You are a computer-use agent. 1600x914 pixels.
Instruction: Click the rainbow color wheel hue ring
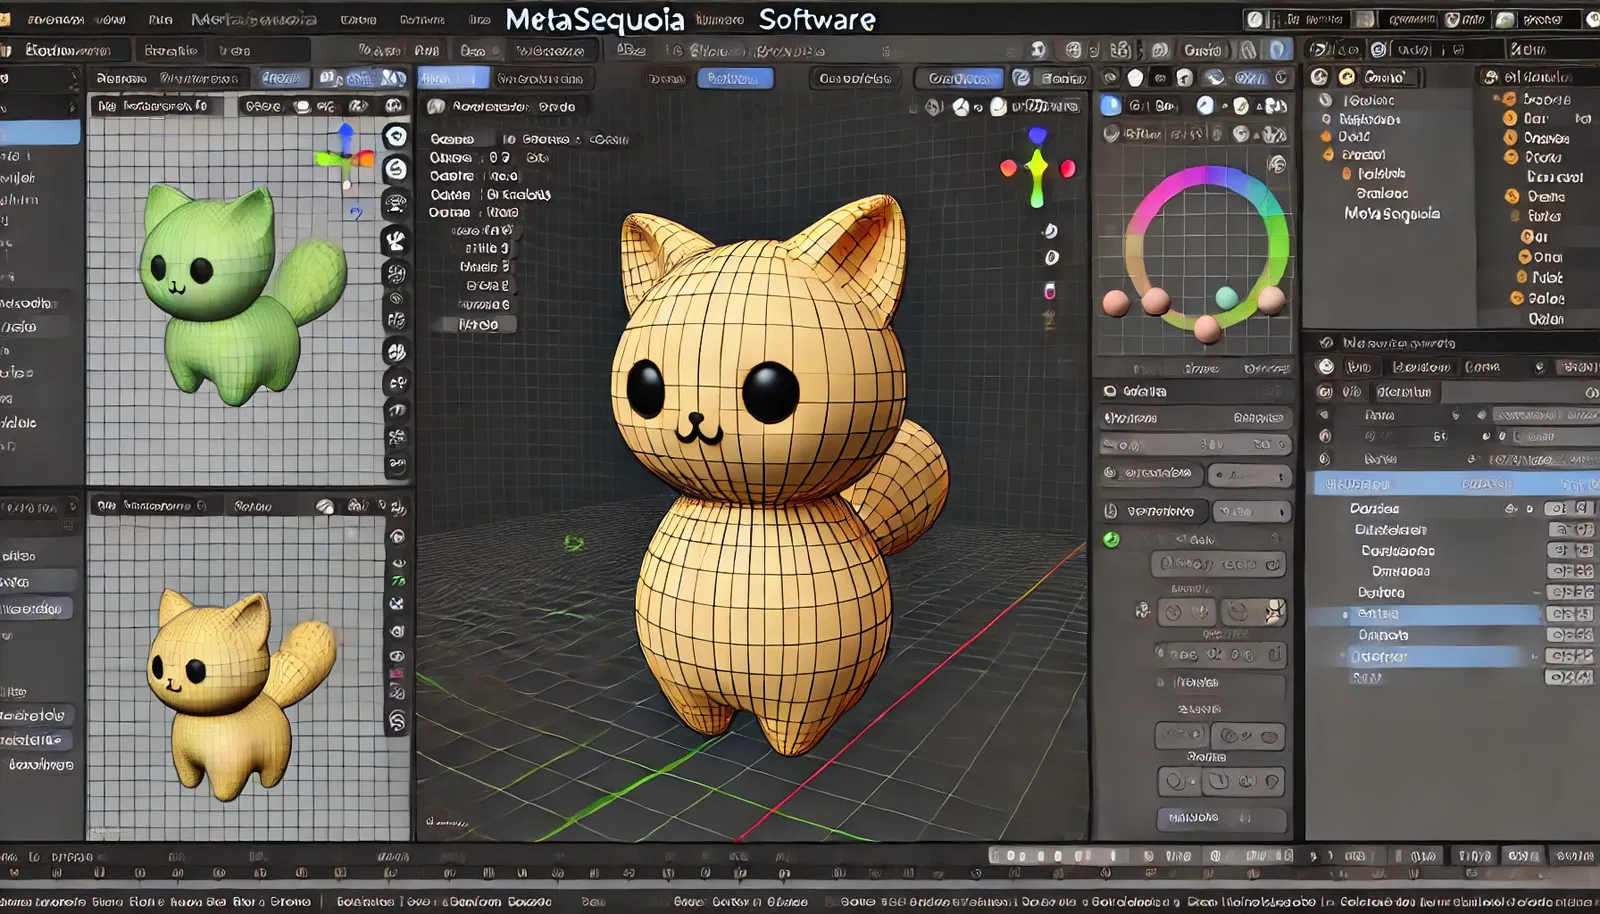pos(1206,247)
